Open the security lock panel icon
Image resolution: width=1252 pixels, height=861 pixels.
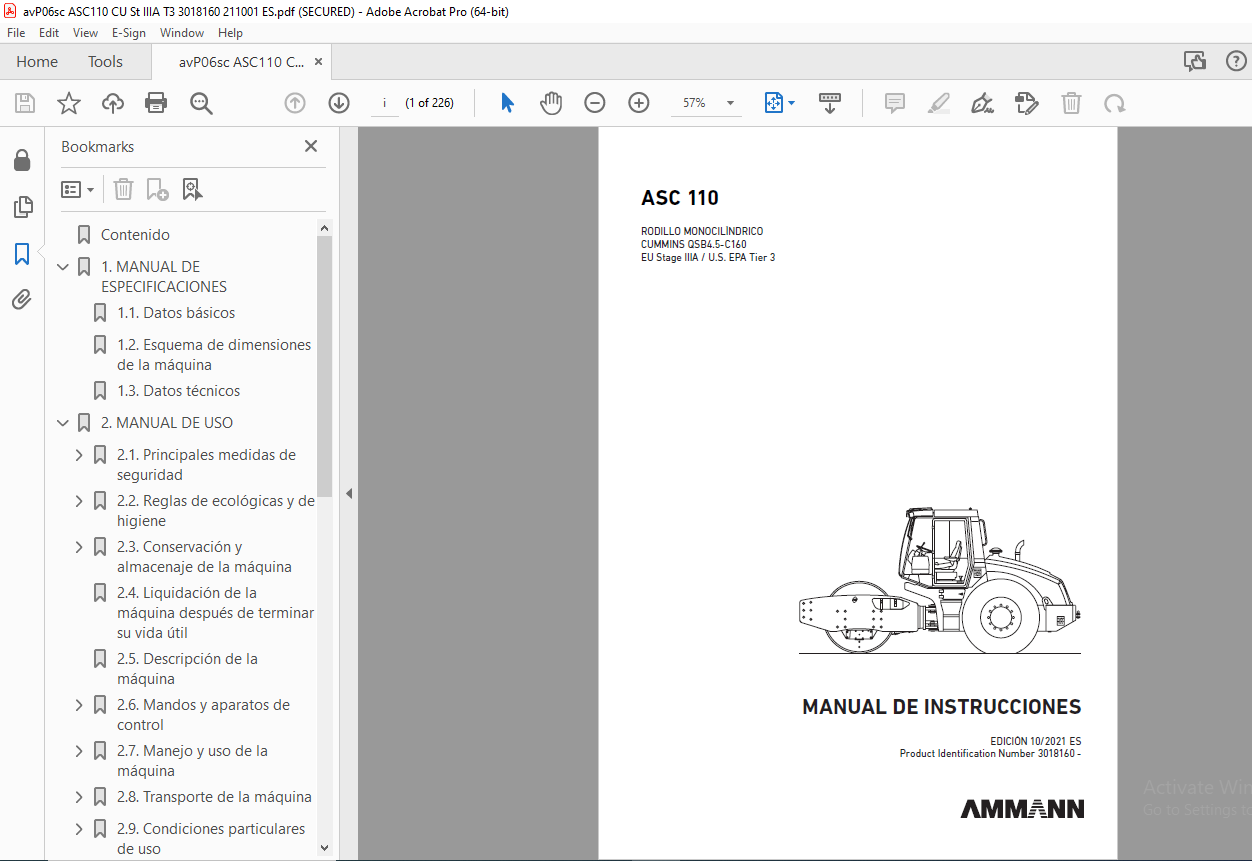pos(22,161)
